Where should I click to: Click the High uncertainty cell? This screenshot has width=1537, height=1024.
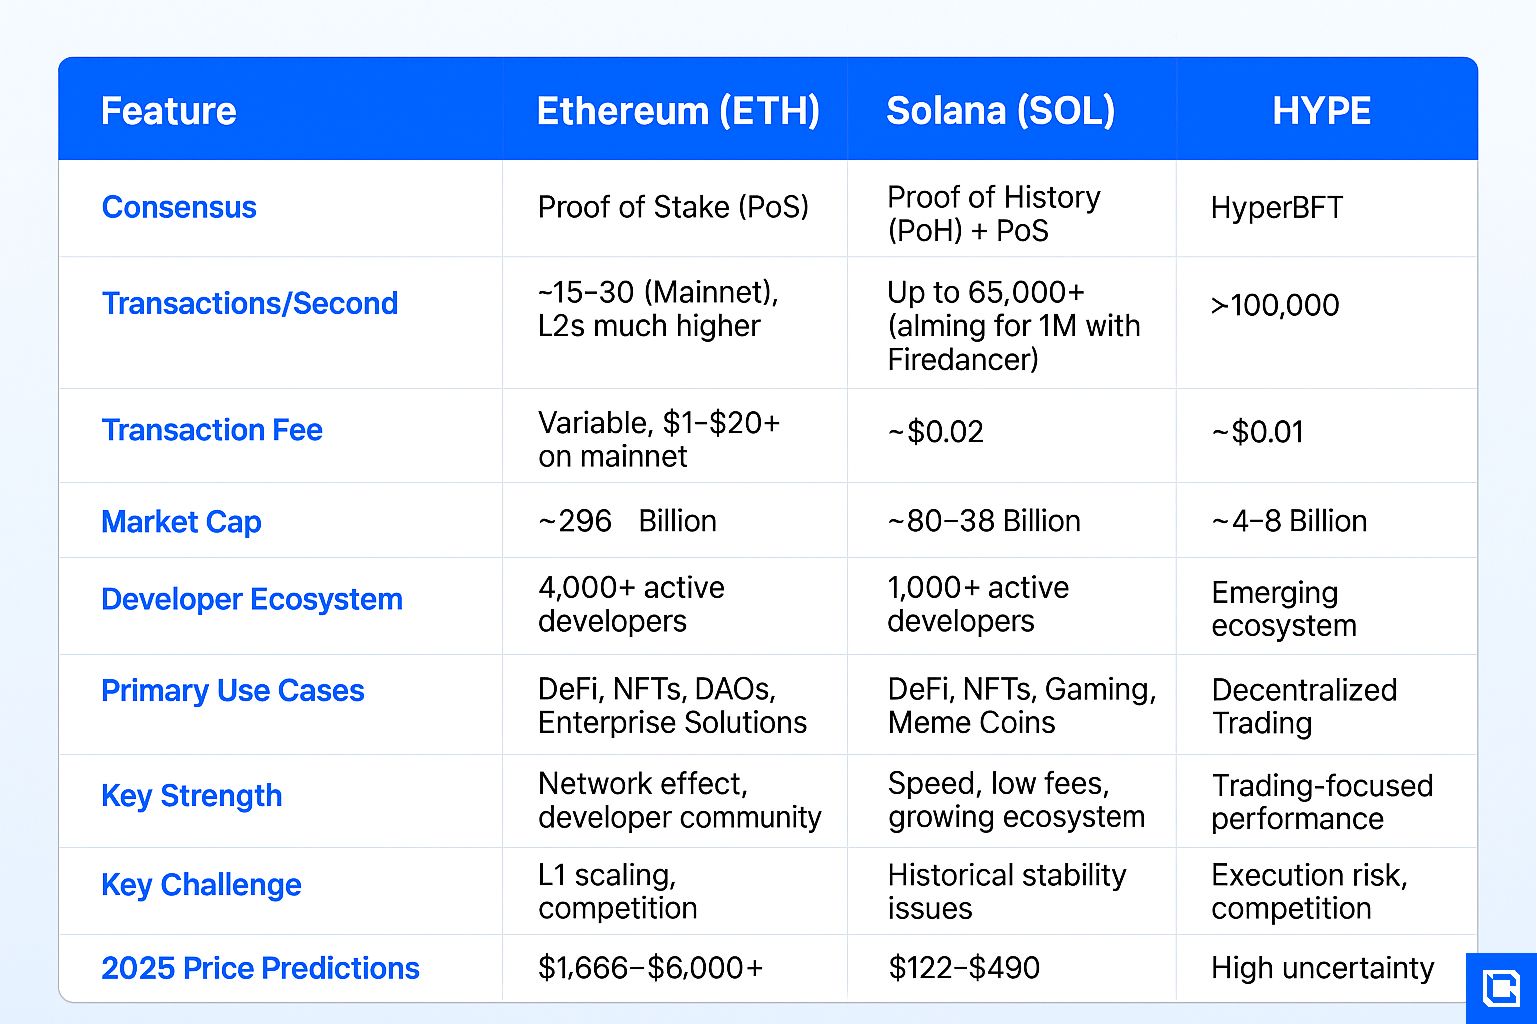(1322, 968)
